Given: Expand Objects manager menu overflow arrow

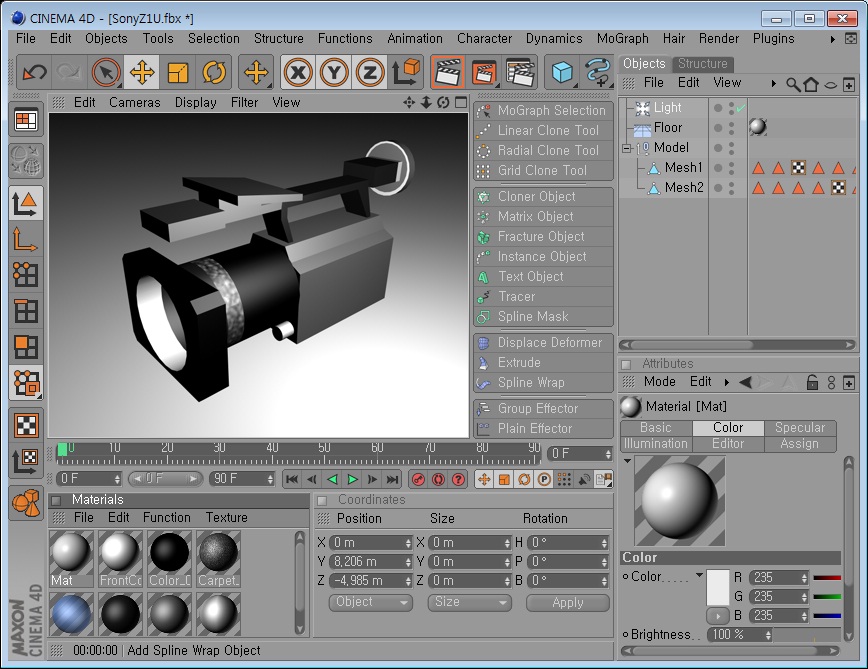Looking at the screenshot, I should pos(773,84).
